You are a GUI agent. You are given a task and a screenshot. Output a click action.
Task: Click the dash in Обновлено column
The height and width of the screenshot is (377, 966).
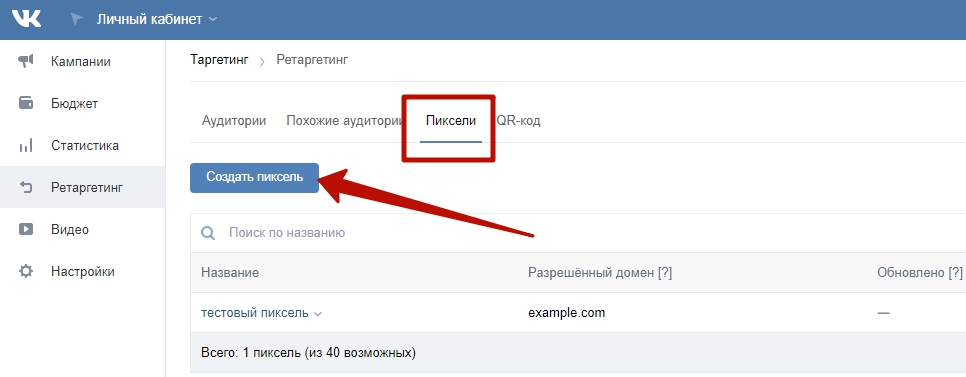pos(883,313)
